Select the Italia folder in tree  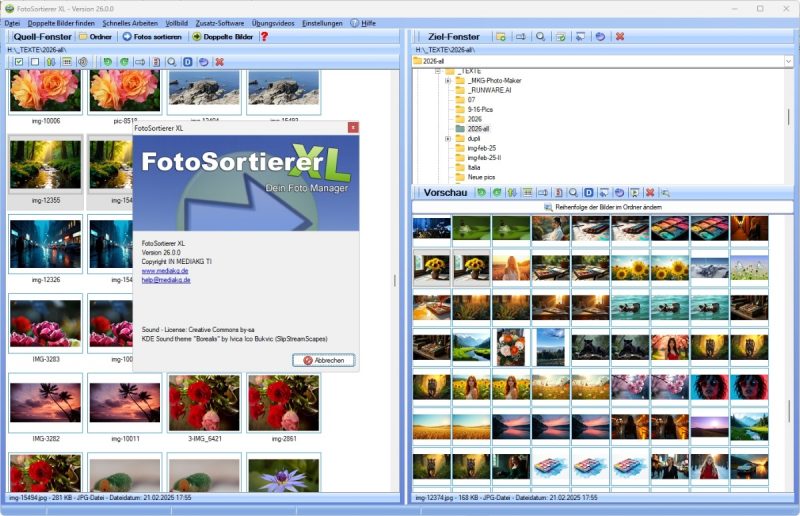(474, 167)
